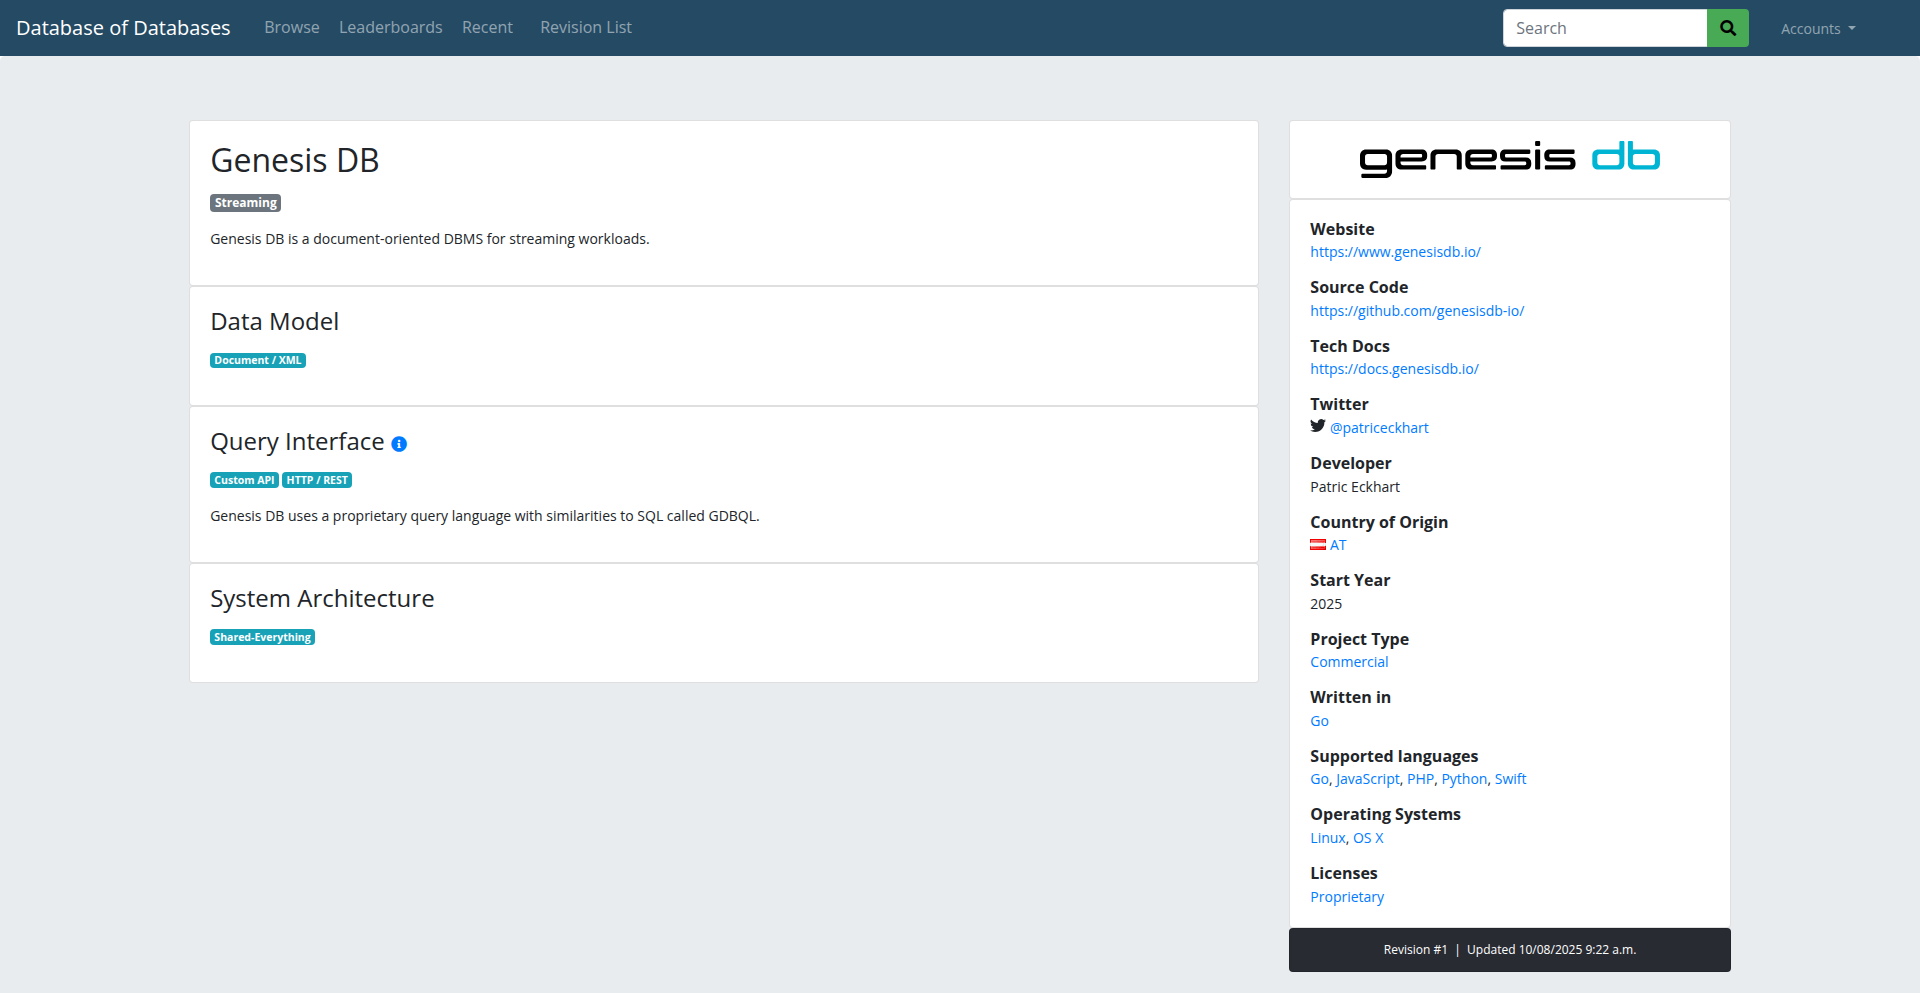The image size is (1920, 993).
Task: Open the Revision List page
Action: click(x=586, y=28)
